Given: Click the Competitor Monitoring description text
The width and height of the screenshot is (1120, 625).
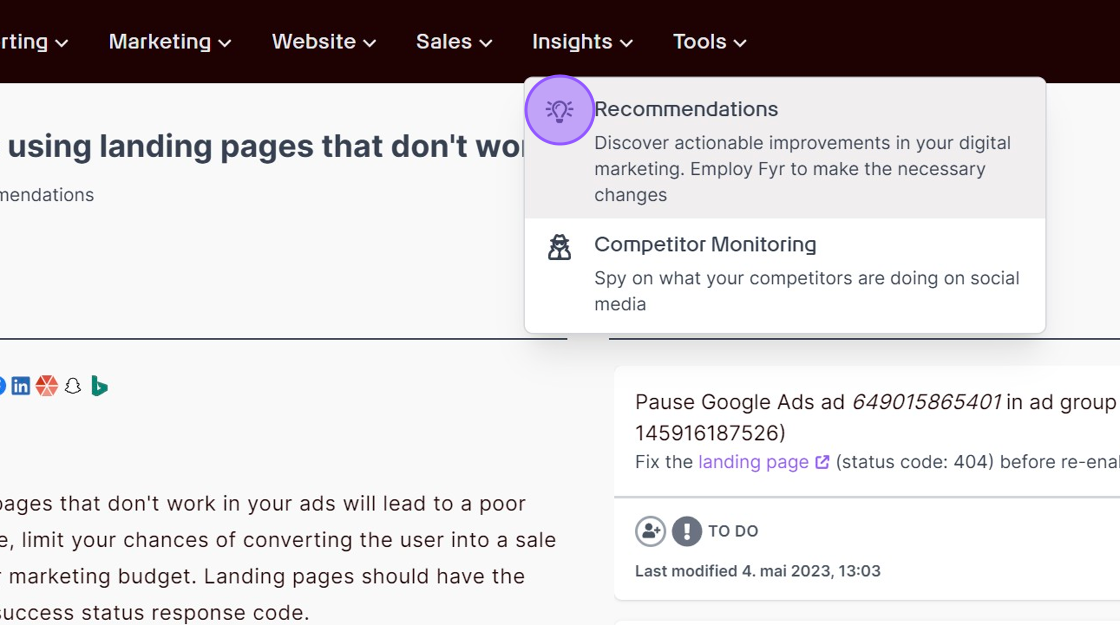Looking at the screenshot, I should click(806, 291).
